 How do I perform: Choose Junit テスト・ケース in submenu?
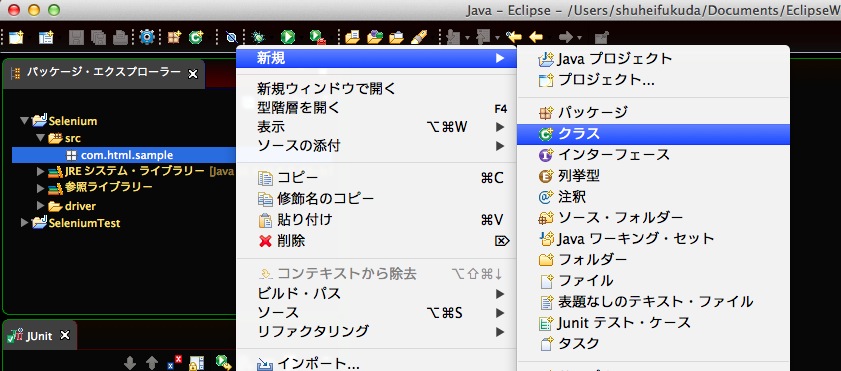(653, 323)
